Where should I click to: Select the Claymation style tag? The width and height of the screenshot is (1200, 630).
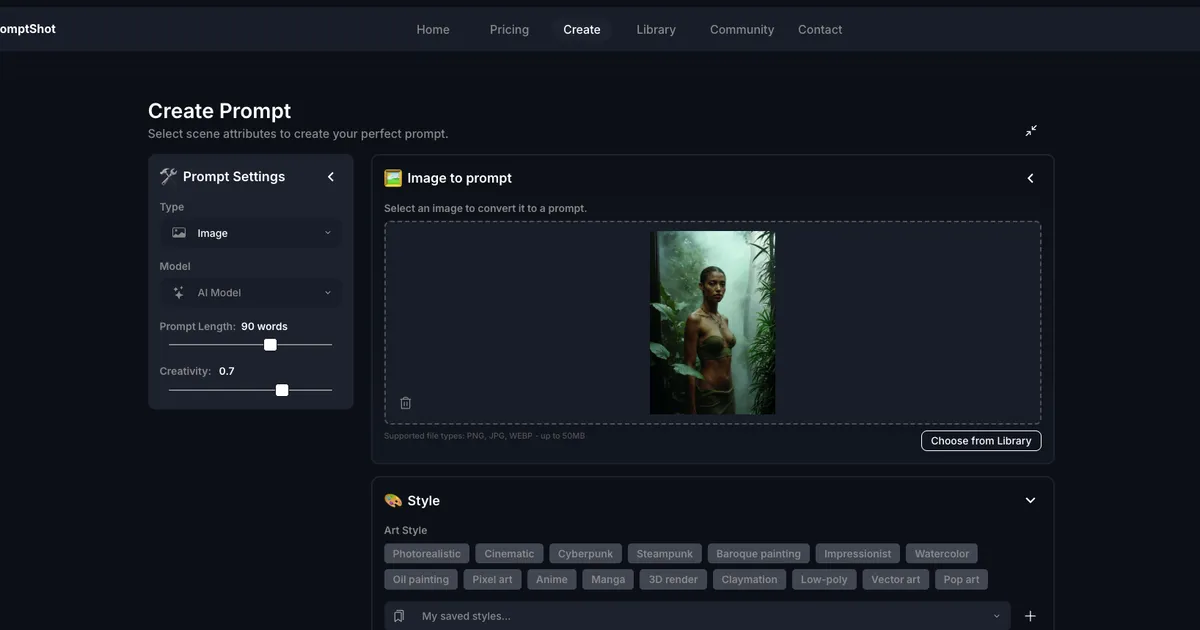point(749,579)
